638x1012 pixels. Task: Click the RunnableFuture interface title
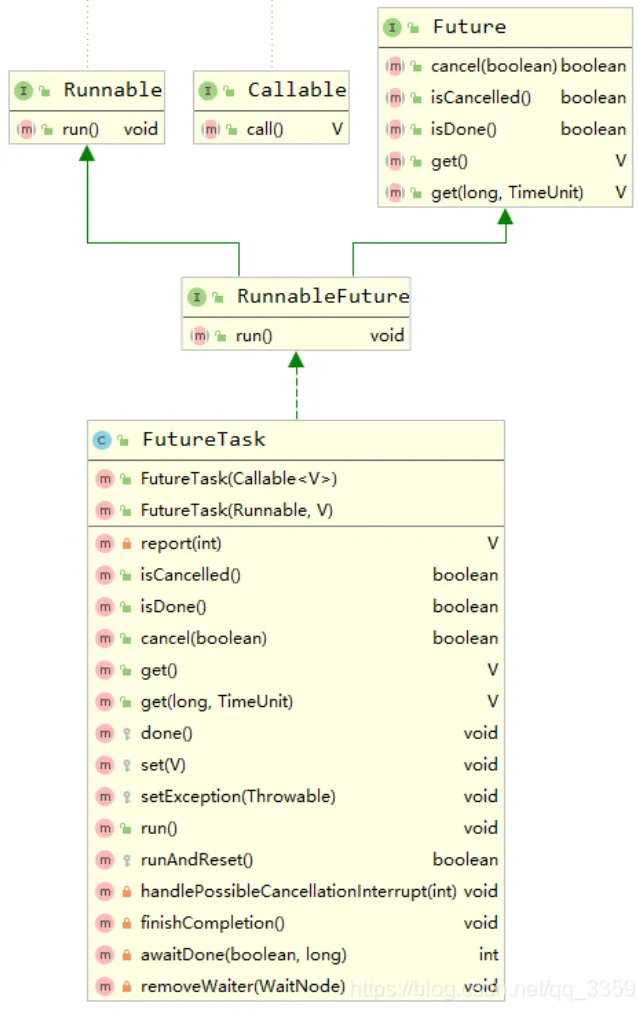click(322, 297)
